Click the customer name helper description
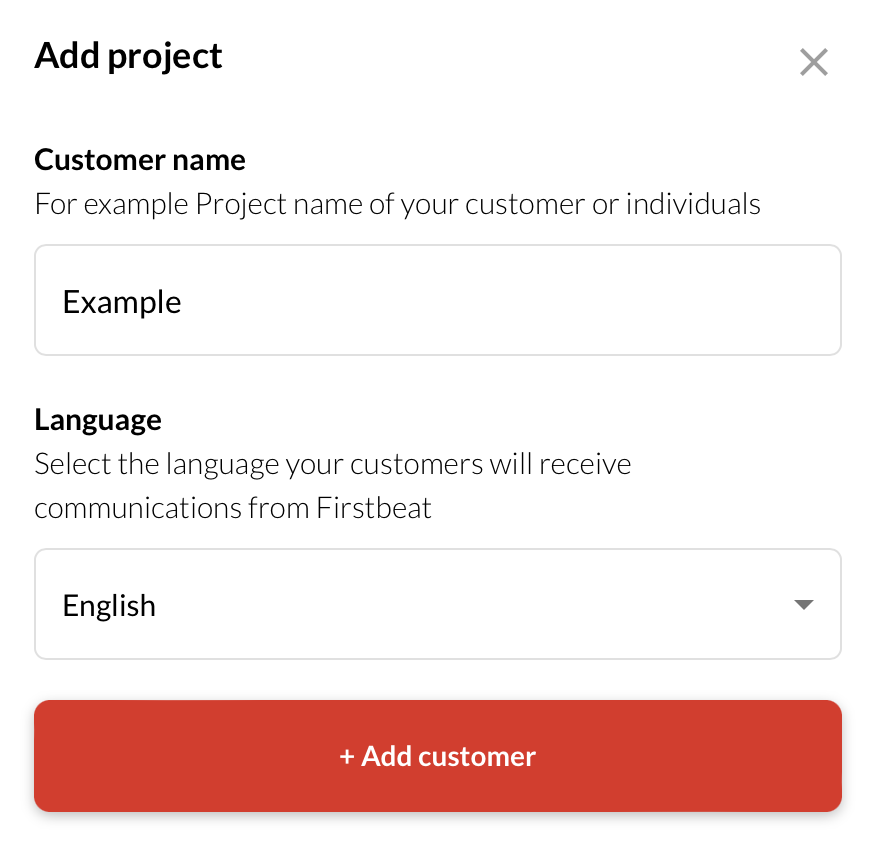Screen dimensions: 874x844 pos(397,205)
